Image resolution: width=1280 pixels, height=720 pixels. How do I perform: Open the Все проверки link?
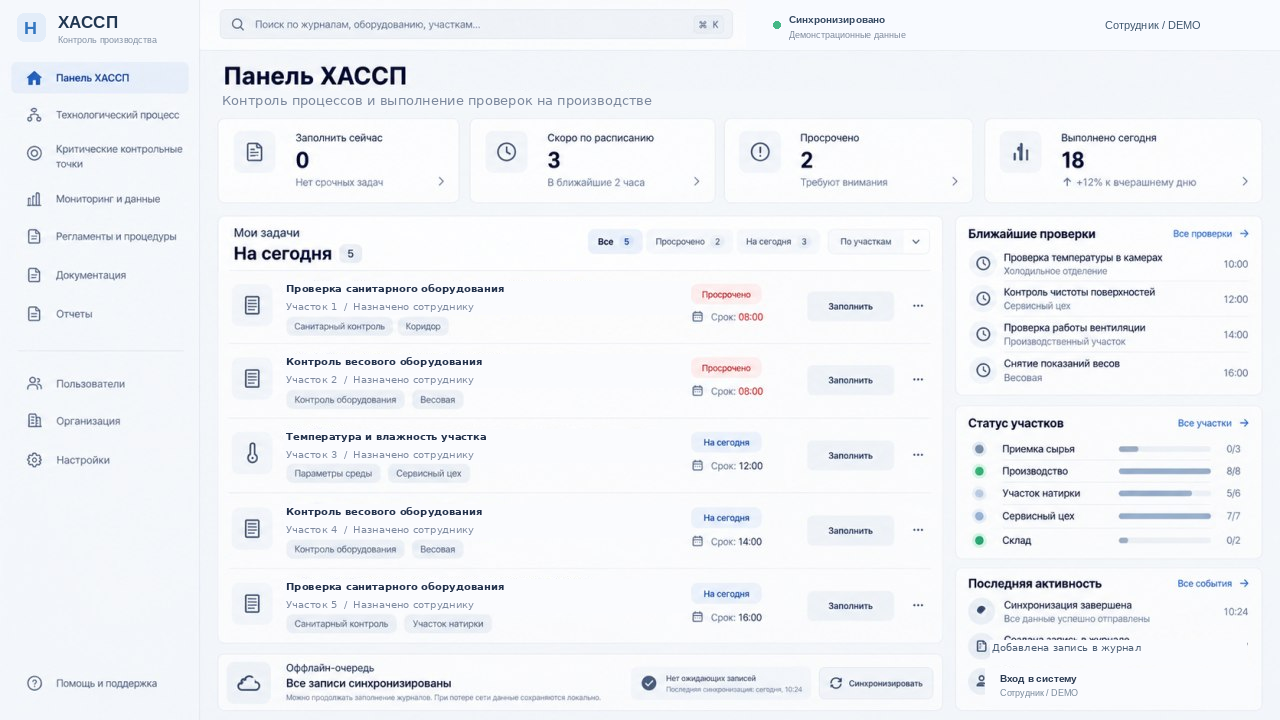click(x=1211, y=233)
